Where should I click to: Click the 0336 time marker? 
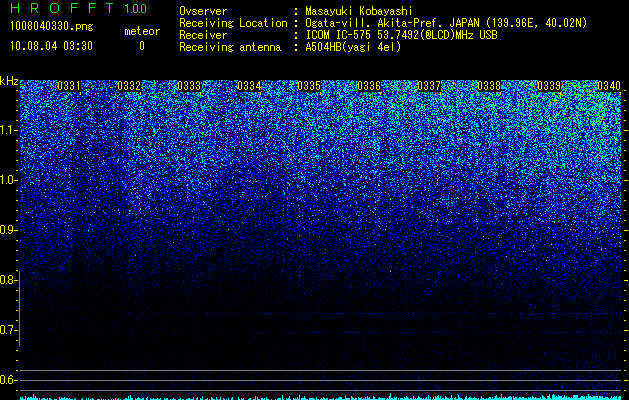pyautogui.click(x=369, y=86)
